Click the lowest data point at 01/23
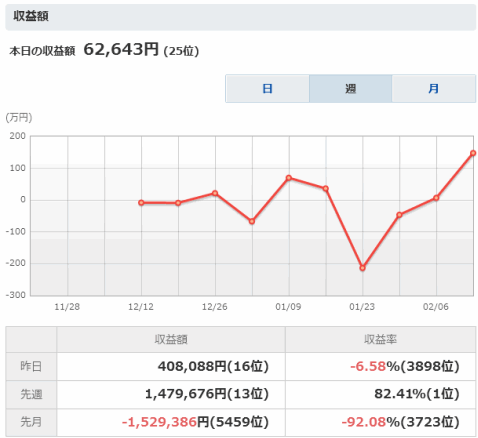Image resolution: width=478 pixels, height=438 pixels. pos(363,268)
